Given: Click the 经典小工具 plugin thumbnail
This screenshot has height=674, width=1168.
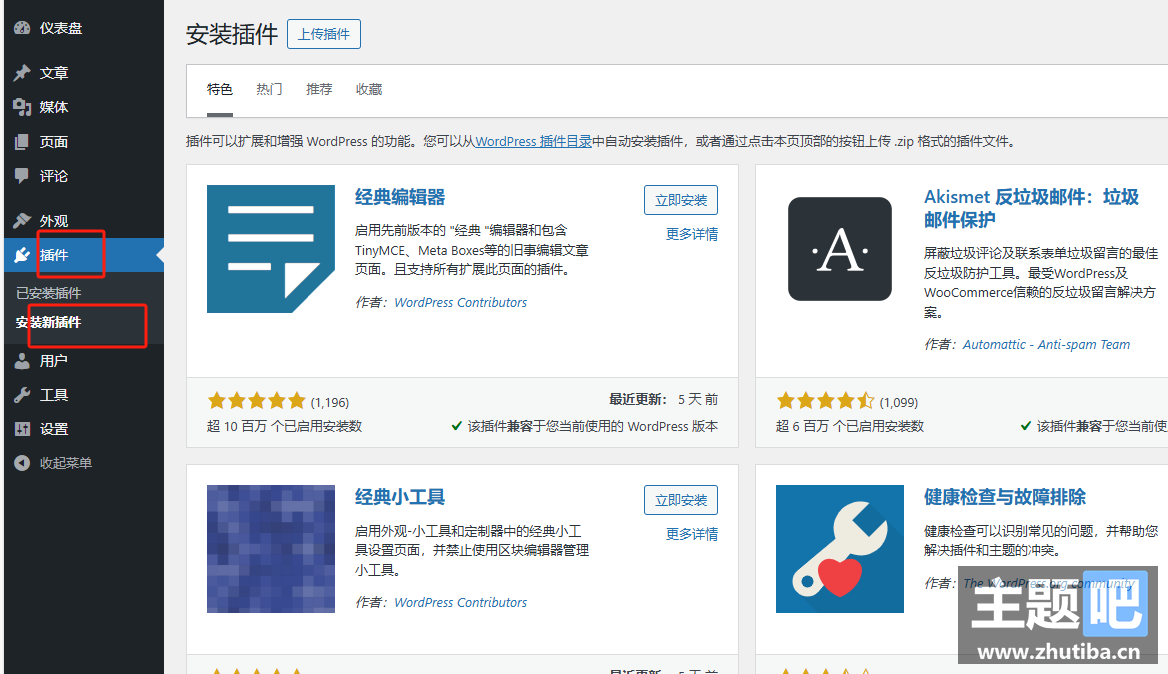Looking at the screenshot, I should point(271,549).
